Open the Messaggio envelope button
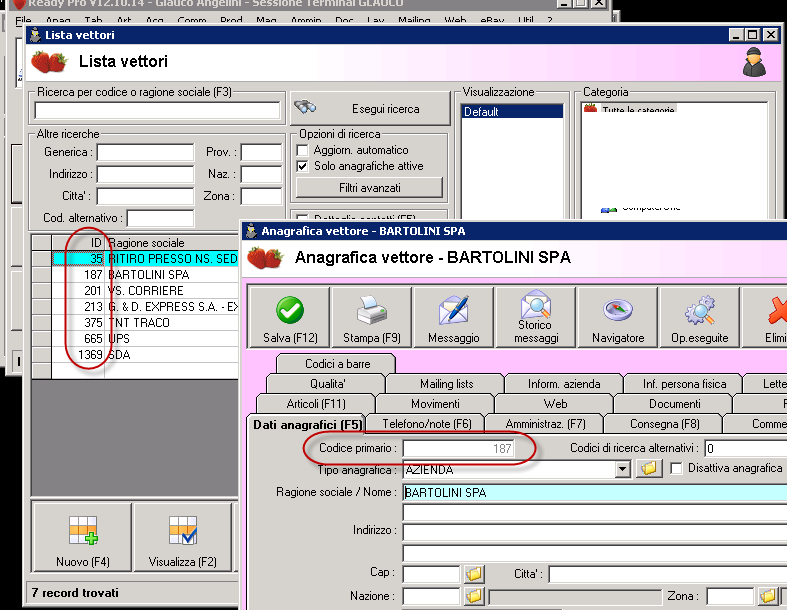787x610 pixels. [x=453, y=317]
